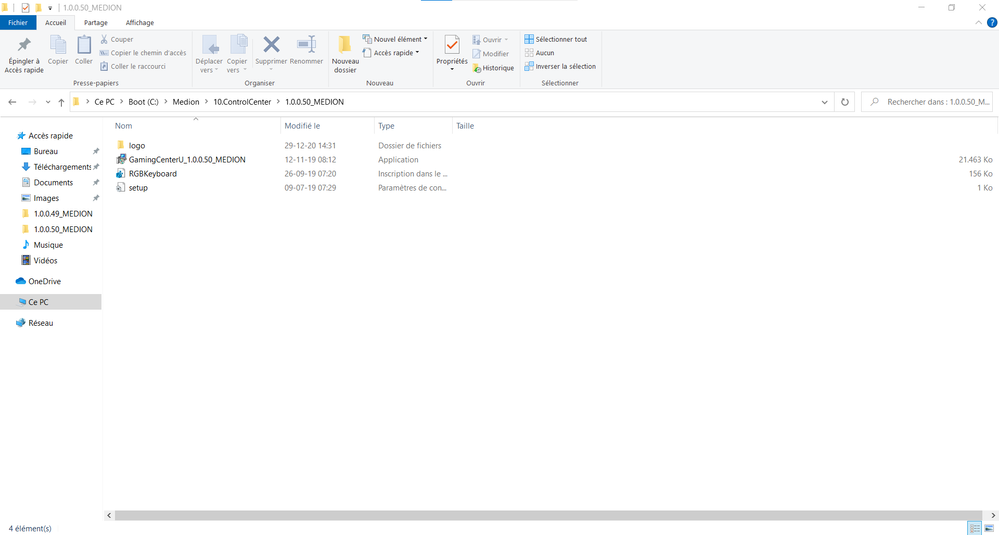Click the Help question mark icon
The image size is (999, 535).
click(991, 22)
